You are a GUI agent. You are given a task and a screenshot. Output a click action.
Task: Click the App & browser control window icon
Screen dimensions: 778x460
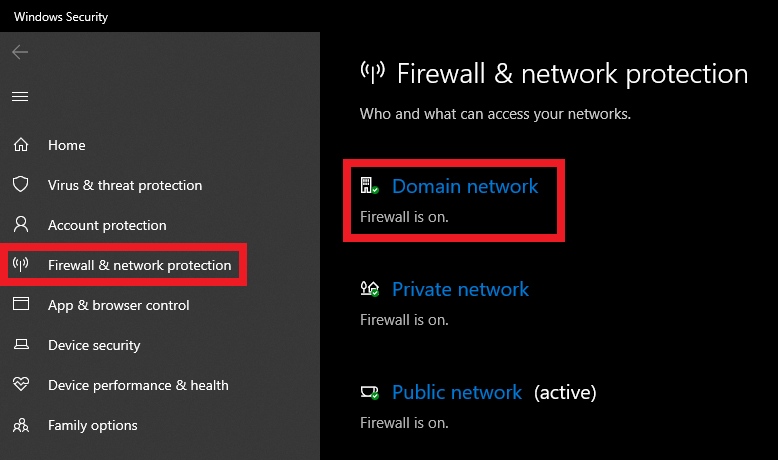point(20,305)
